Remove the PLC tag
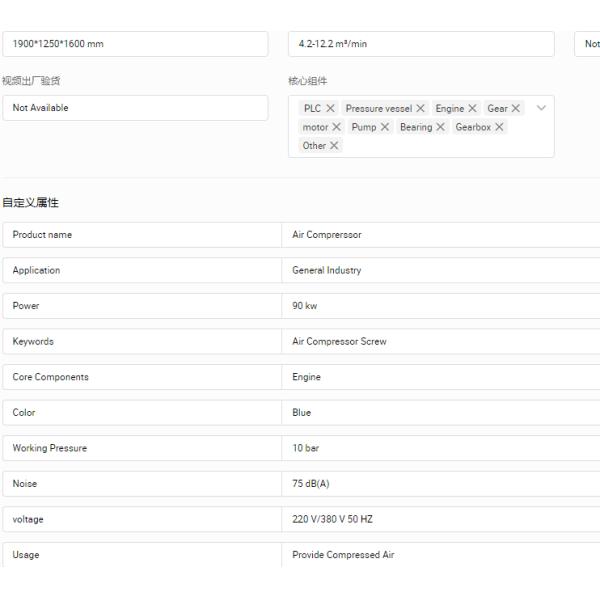600x600 pixels. tap(330, 108)
